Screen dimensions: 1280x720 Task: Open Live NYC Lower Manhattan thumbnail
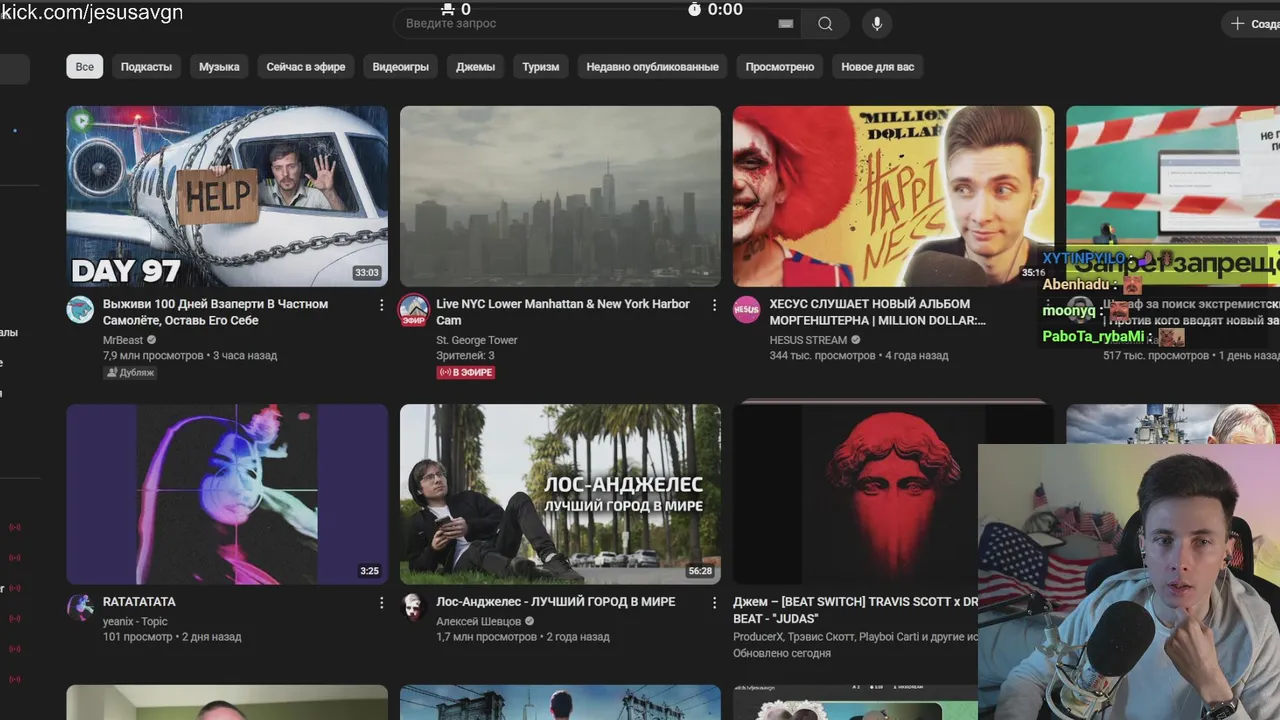[x=560, y=196]
